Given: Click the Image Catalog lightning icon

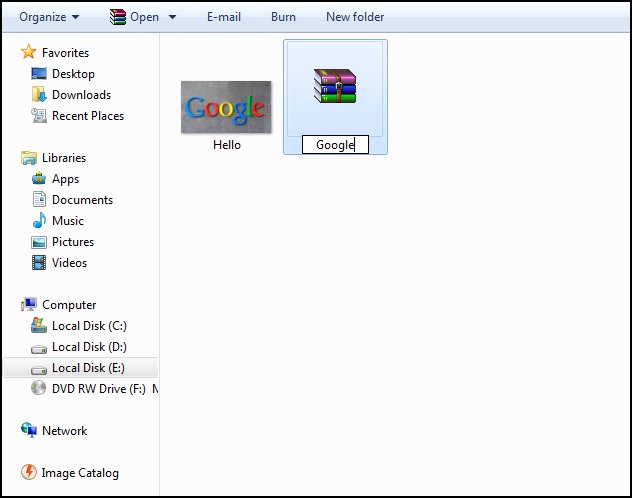Looking at the screenshot, I should tap(29, 472).
